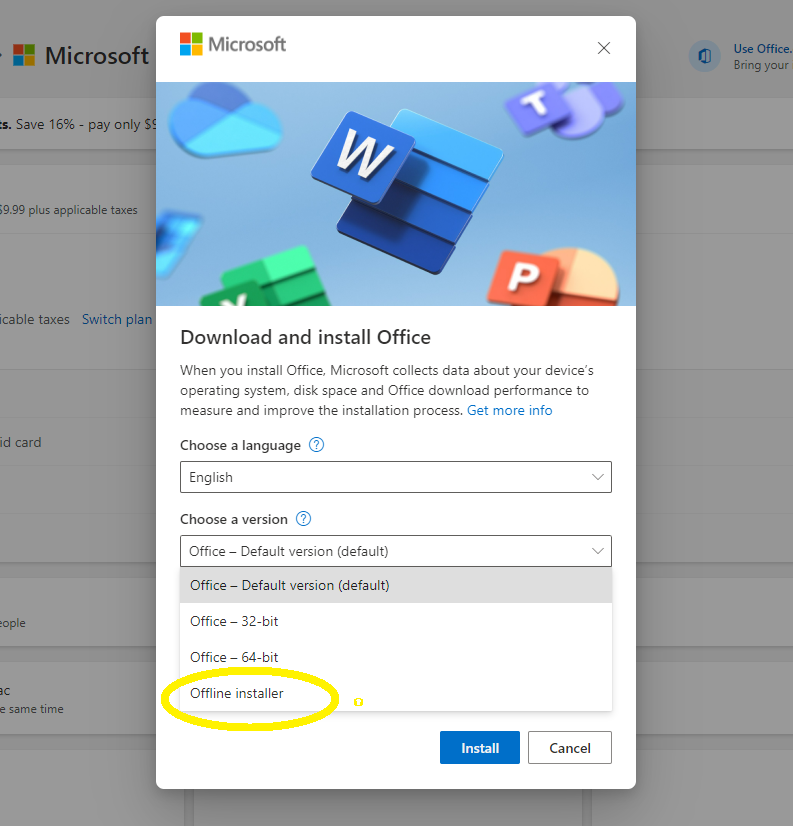Image resolution: width=793 pixels, height=826 pixels.
Task: Select the Office – 32-bit option
Action: [x=396, y=621]
